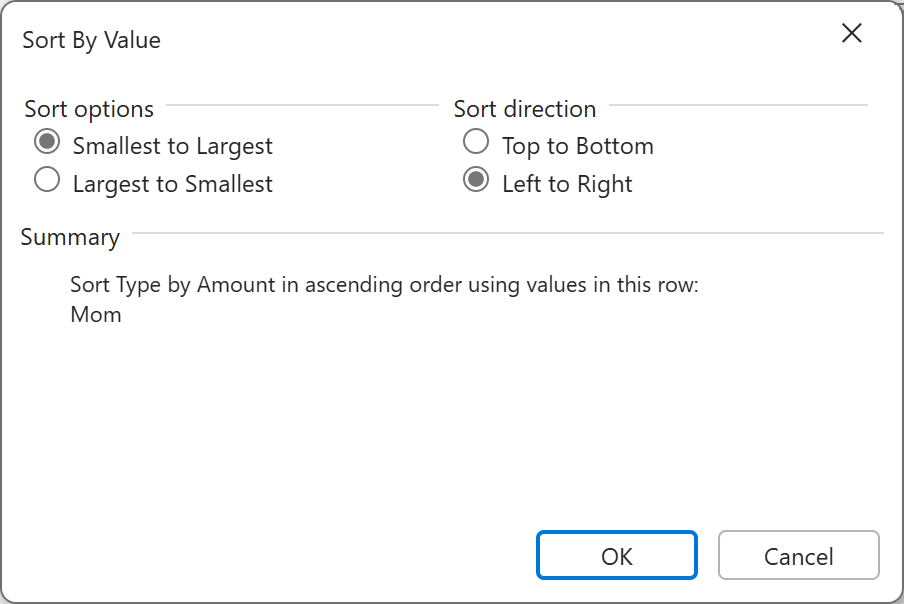Confirm the sort with OK

coord(617,556)
